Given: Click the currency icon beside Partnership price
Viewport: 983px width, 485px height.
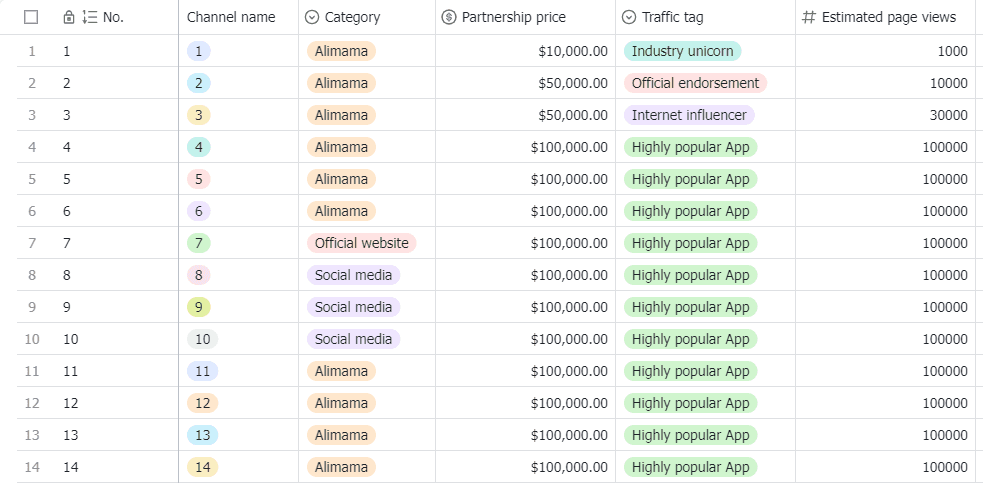Looking at the screenshot, I should pyautogui.click(x=449, y=17).
